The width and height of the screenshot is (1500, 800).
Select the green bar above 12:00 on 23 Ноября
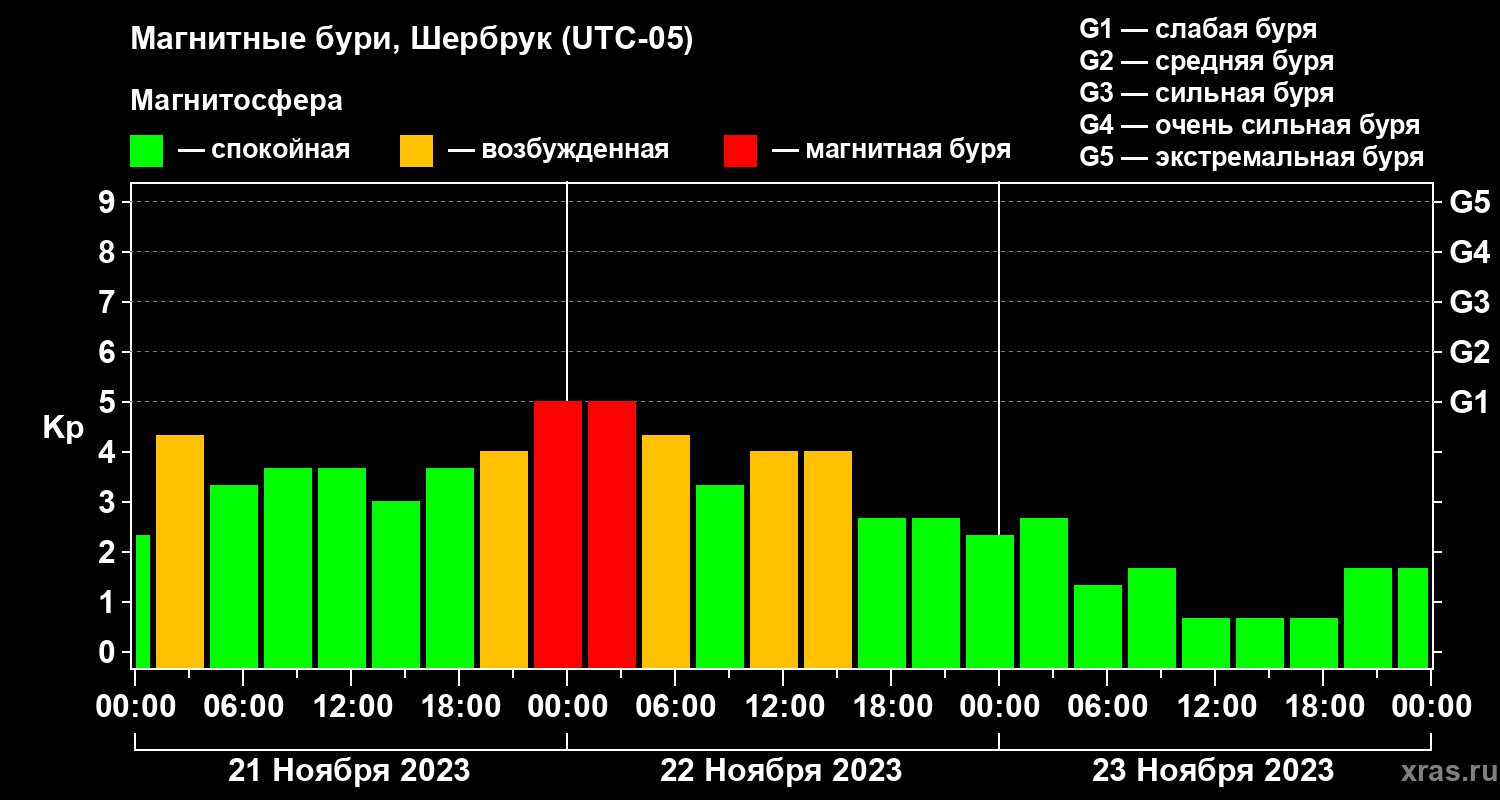[1206, 643]
